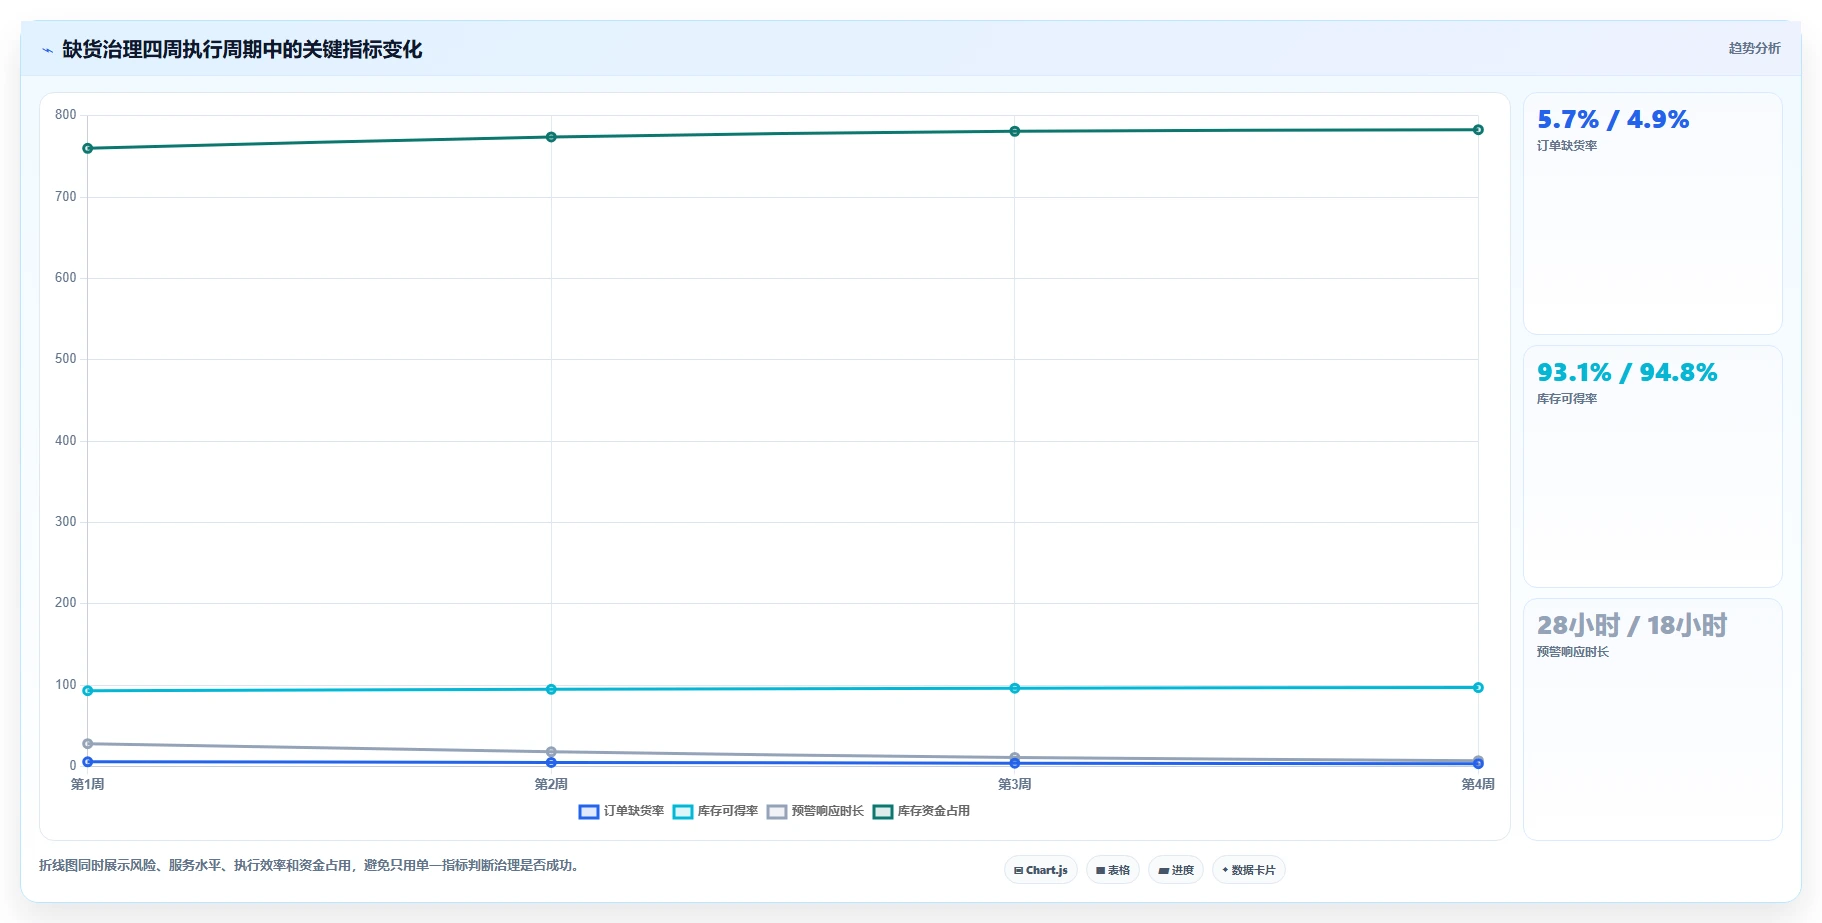The width and height of the screenshot is (1822, 923).
Task: Click the 100 y-axis label
Action: (66, 685)
